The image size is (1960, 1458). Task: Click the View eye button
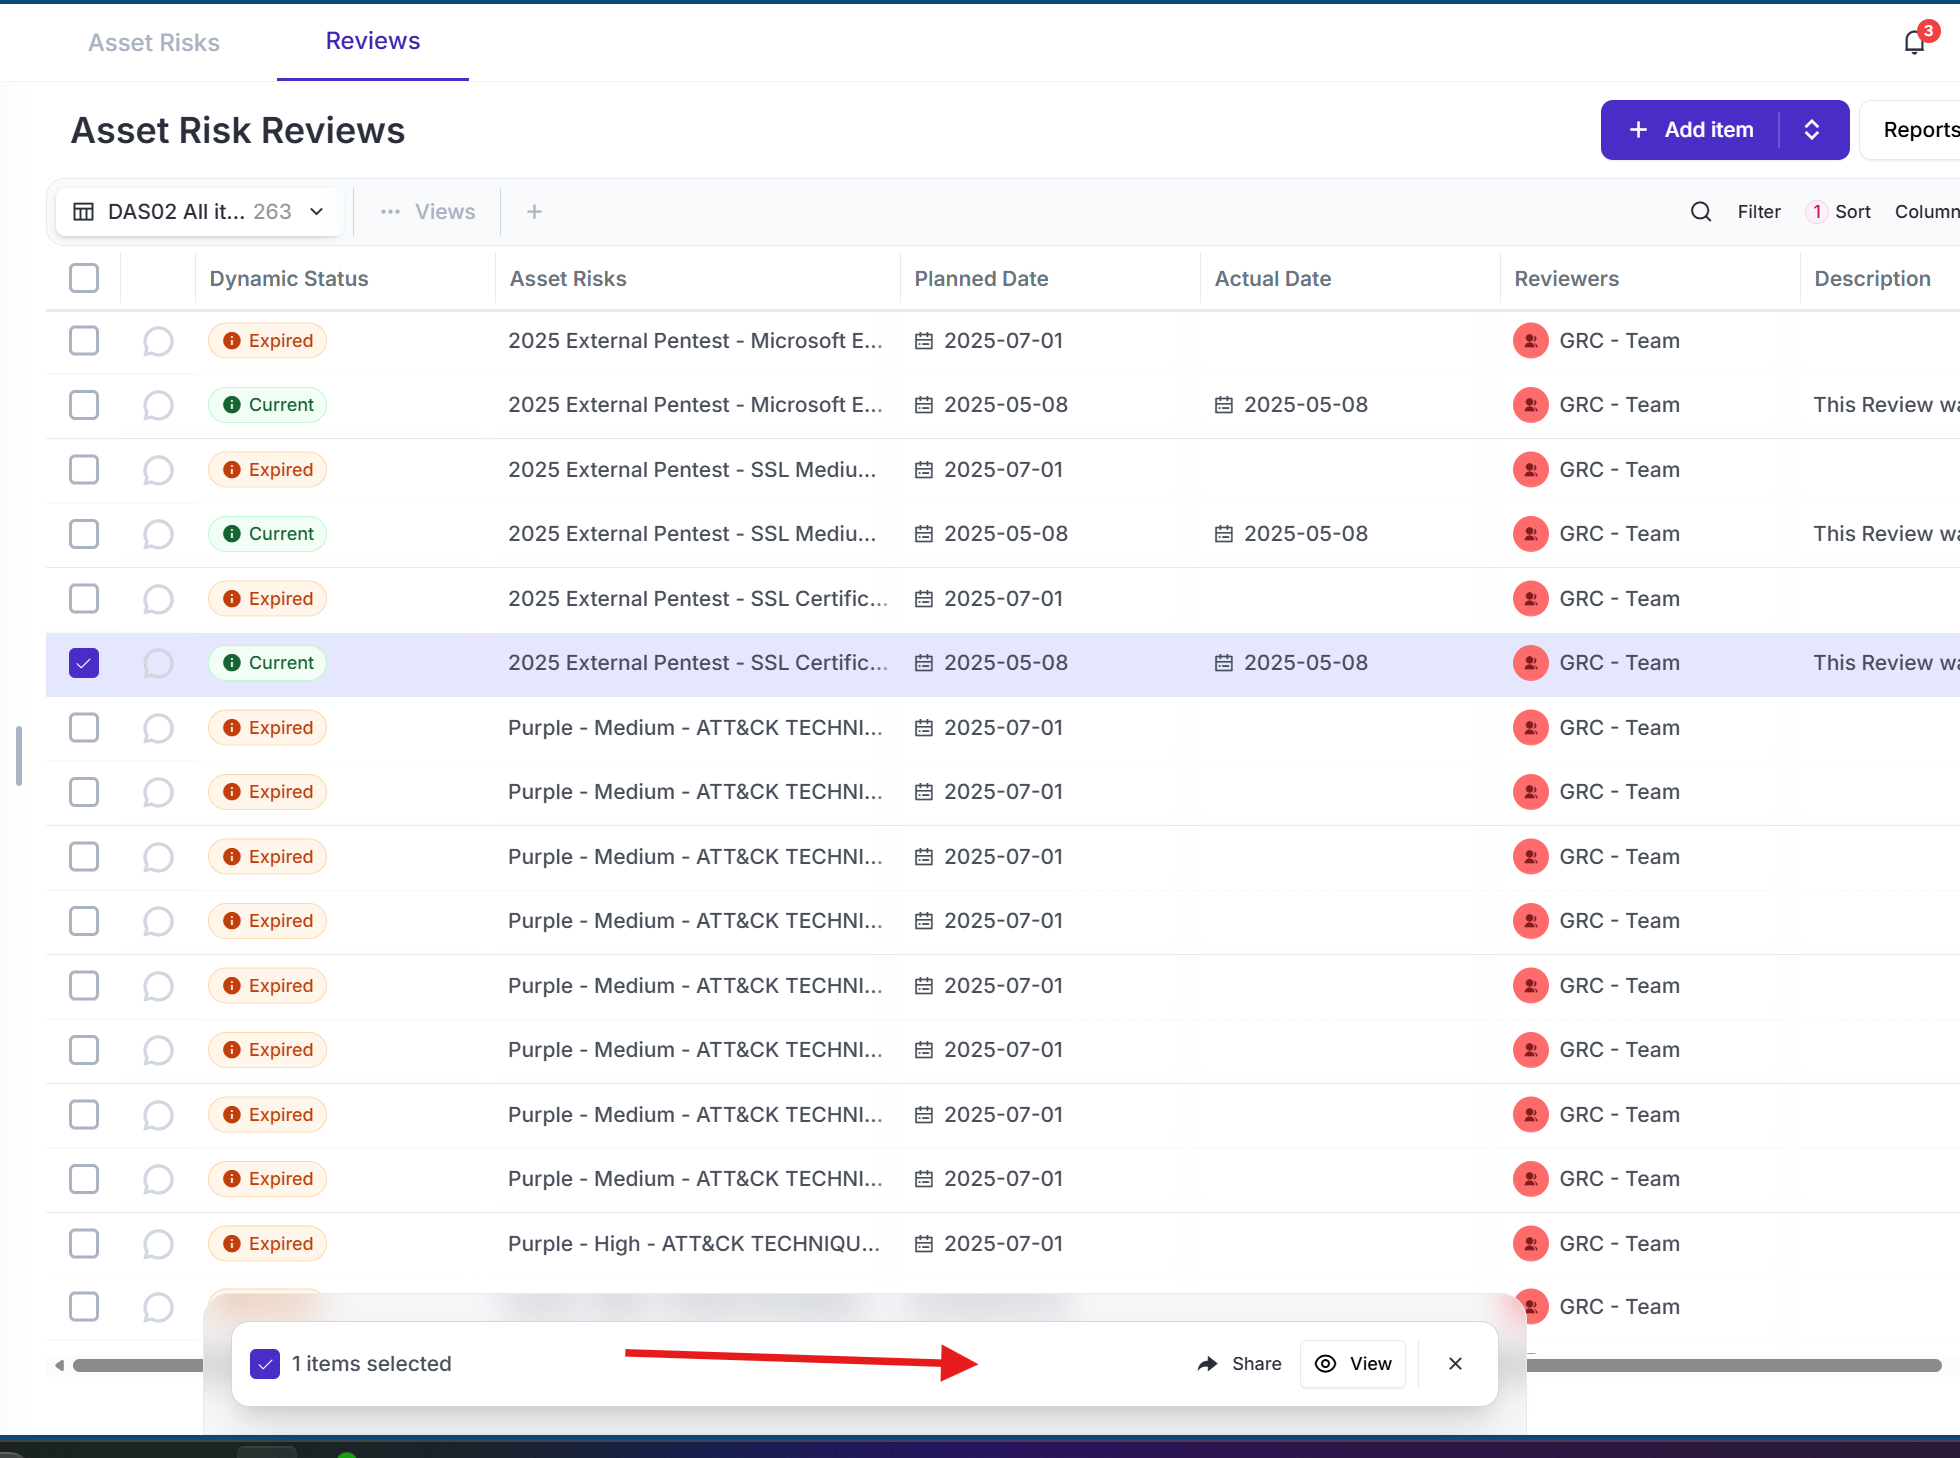(x=1353, y=1364)
